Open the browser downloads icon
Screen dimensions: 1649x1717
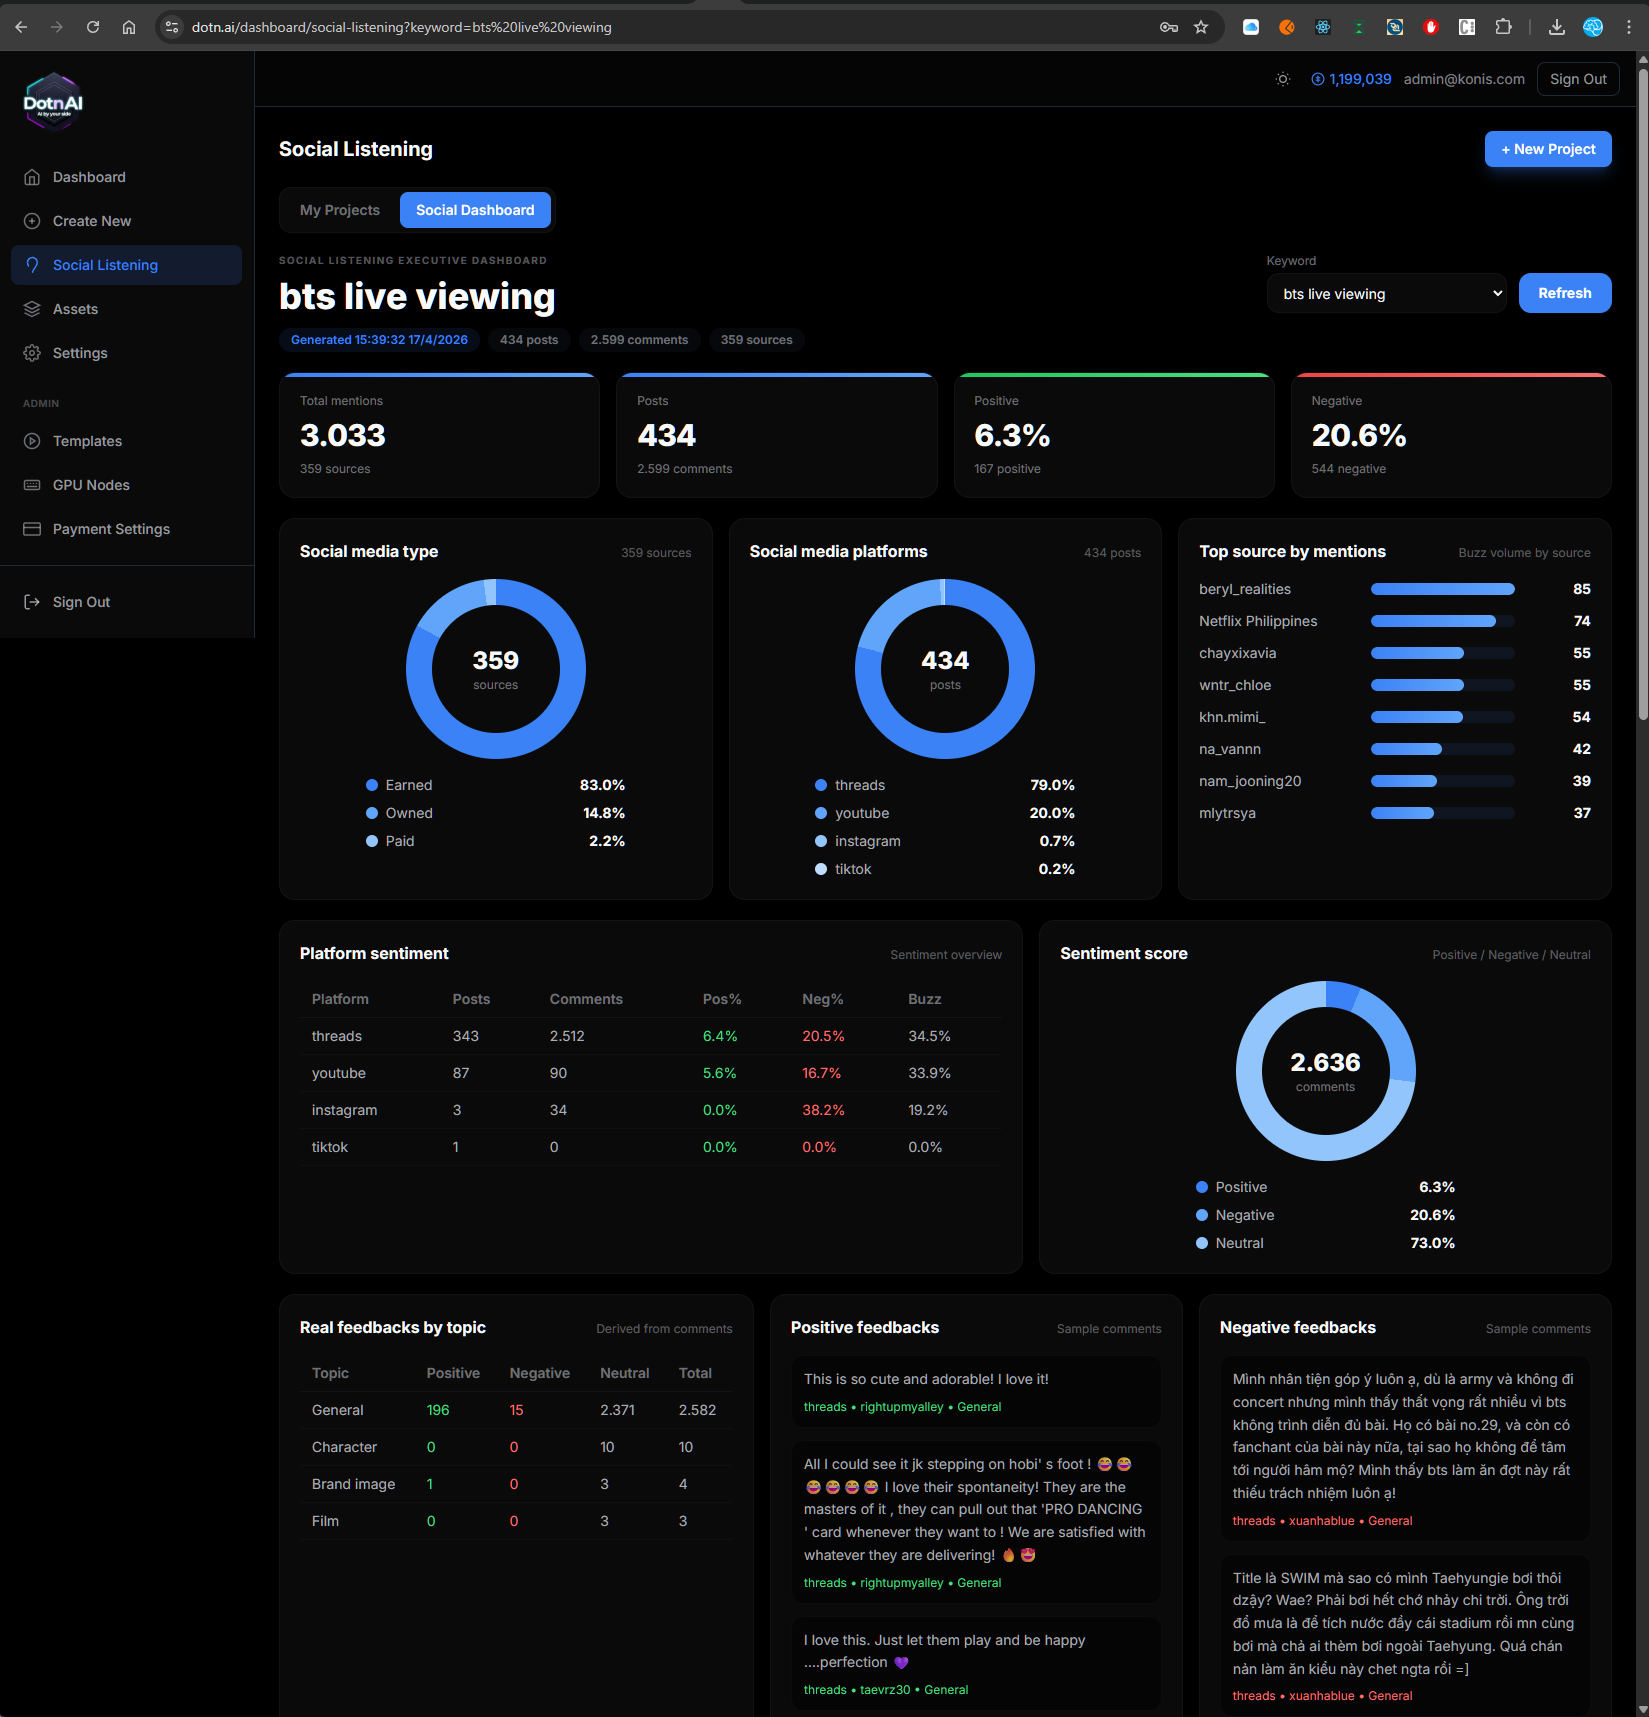click(x=1557, y=27)
